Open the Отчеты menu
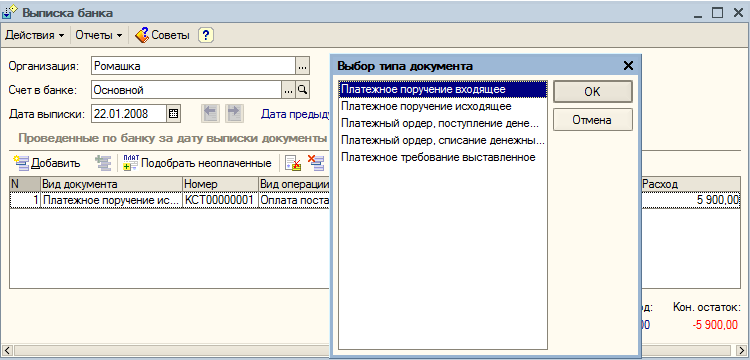750x360 pixels. pos(99,35)
